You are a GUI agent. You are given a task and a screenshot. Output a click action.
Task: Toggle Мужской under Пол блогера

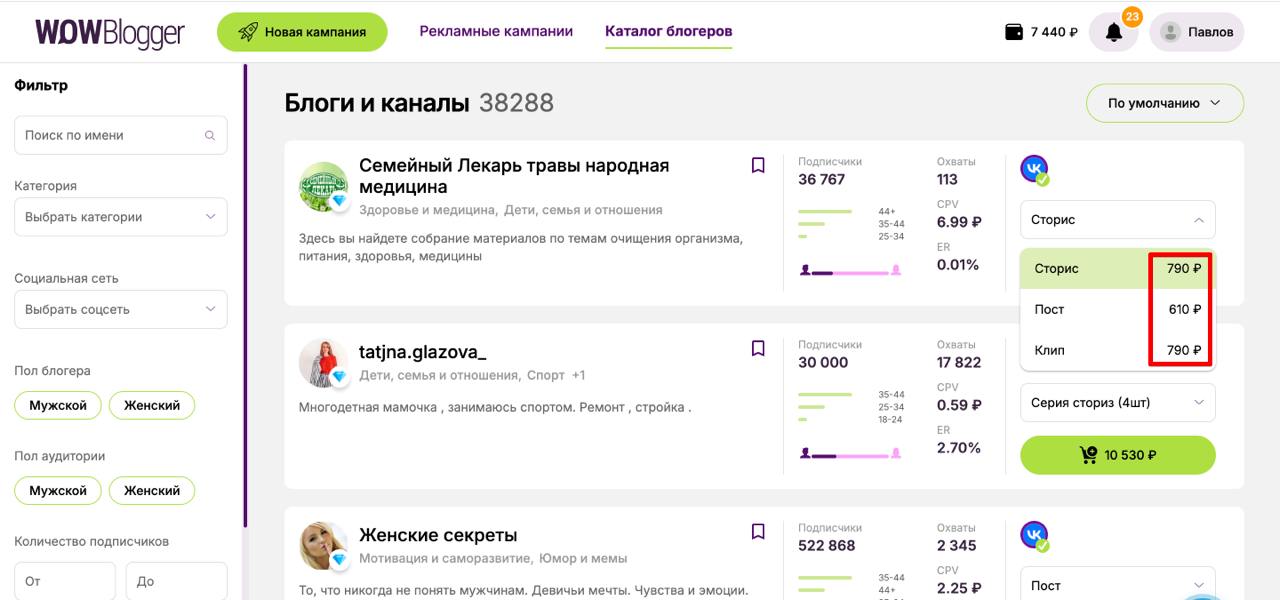click(58, 405)
